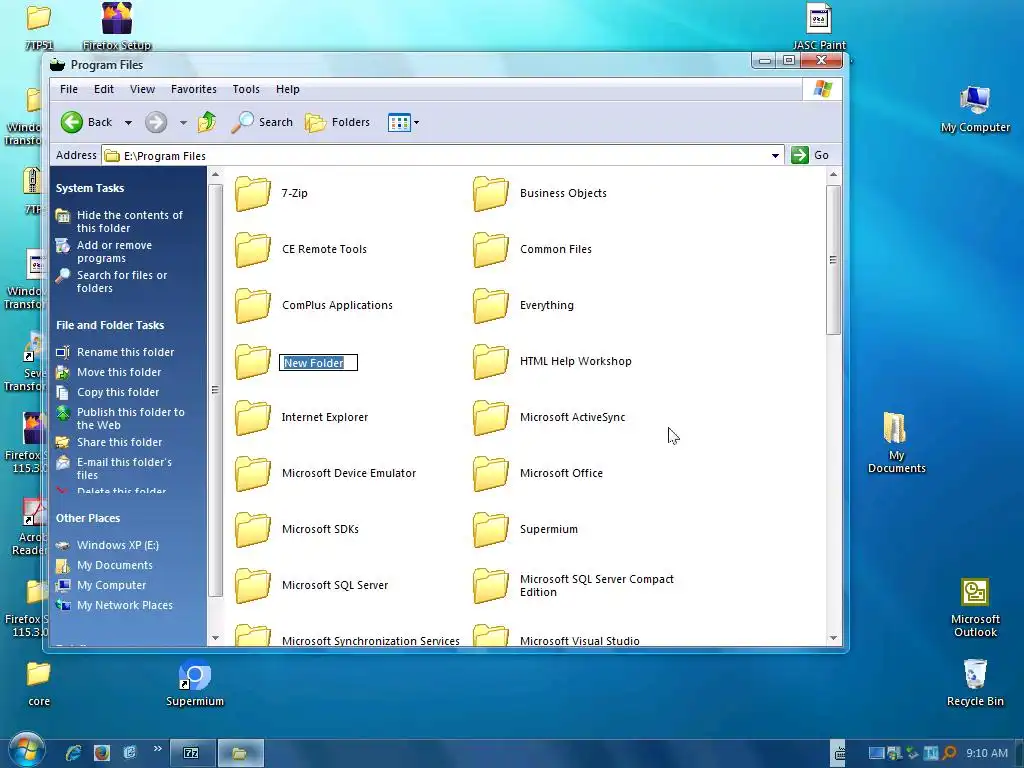Viewport: 1024px width, 768px height.
Task: Click the Go button
Action: [x=810, y=155]
